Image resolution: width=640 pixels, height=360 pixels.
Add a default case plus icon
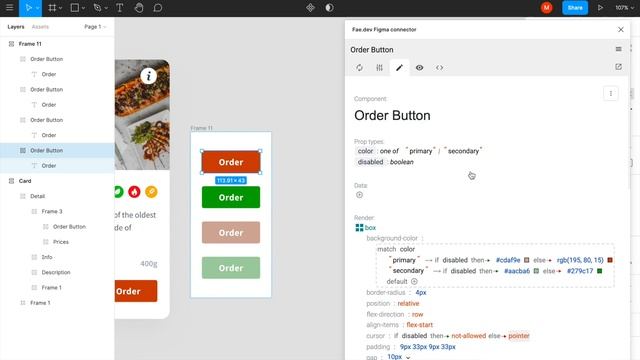click(x=414, y=281)
